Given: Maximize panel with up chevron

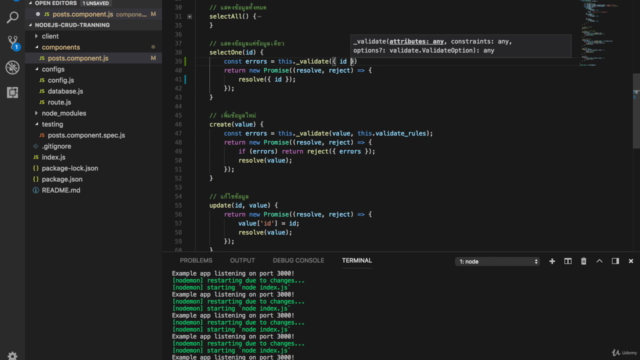Looking at the screenshot, I should coord(599,261).
